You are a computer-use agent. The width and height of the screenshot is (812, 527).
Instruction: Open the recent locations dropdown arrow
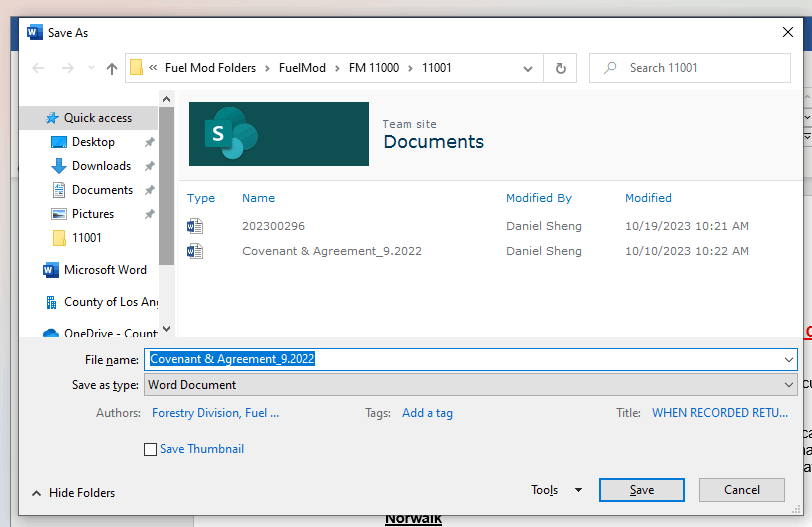(91, 68)
